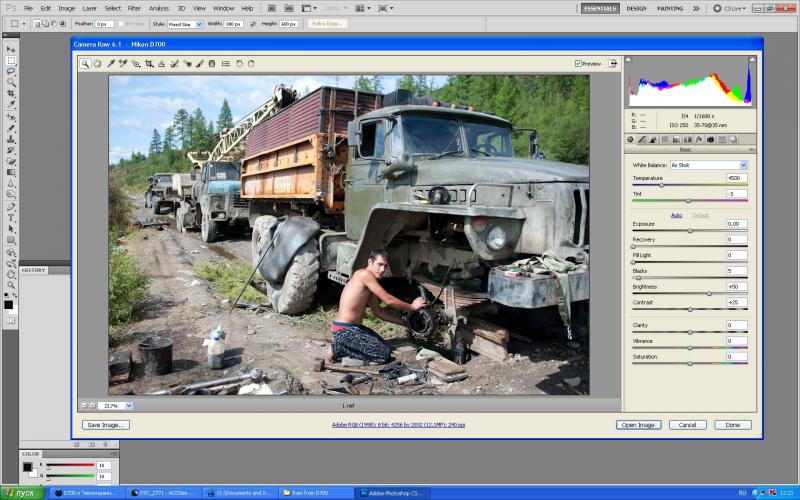The width and height of the screenshot is (800, 500).
Task: Click the Brightness slider
Action: [x=690, y=294]
